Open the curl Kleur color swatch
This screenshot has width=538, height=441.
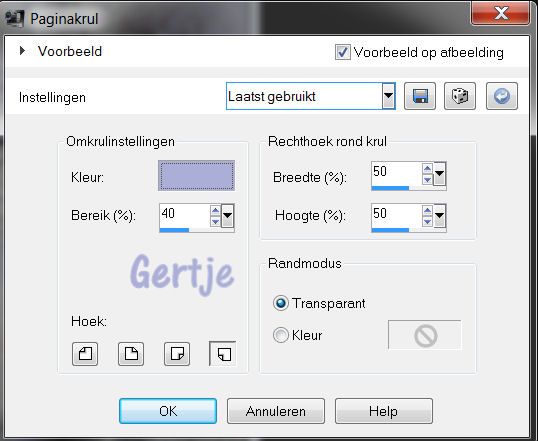(197, 175)
